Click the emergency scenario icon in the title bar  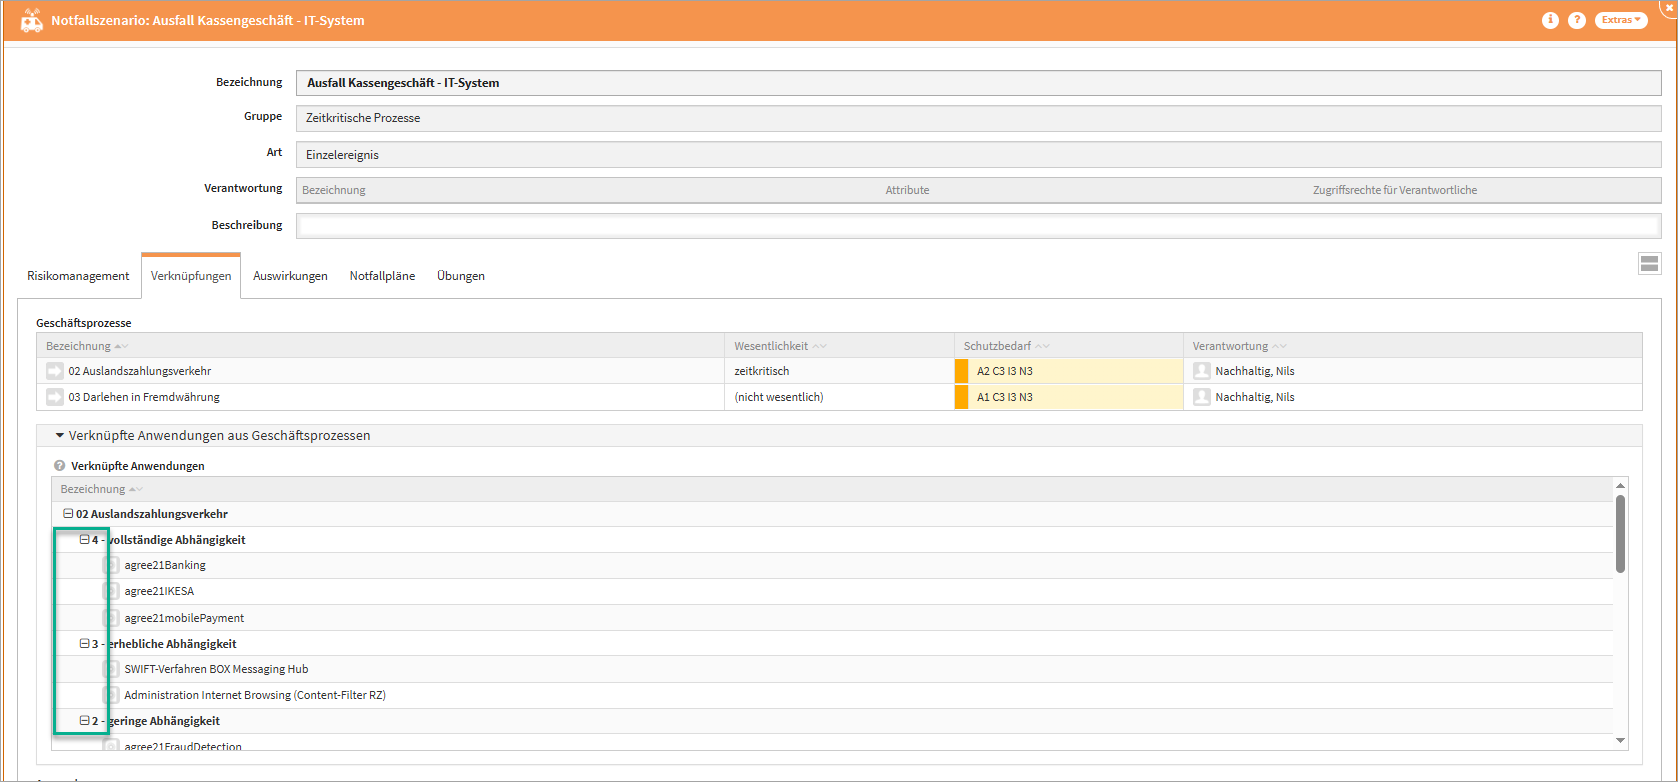click(x=31, y=21)
